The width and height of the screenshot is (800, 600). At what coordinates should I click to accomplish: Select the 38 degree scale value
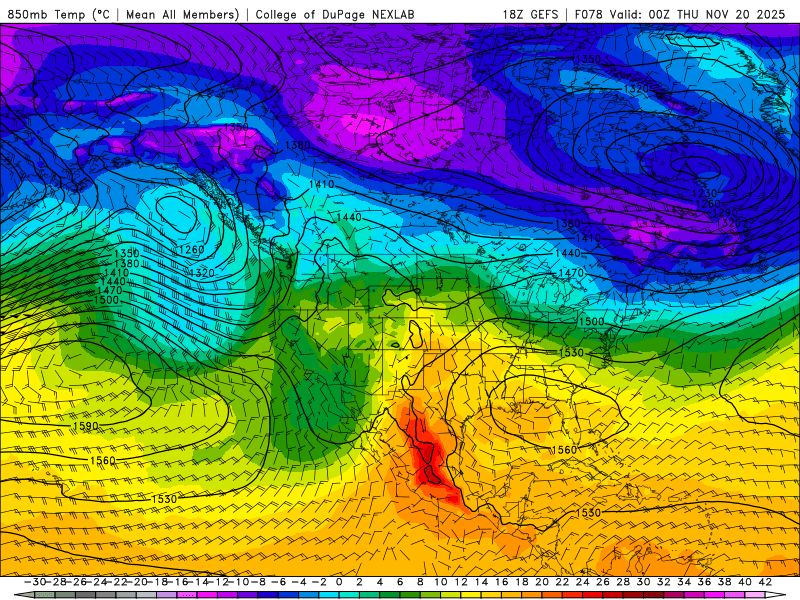click(724, 582)
